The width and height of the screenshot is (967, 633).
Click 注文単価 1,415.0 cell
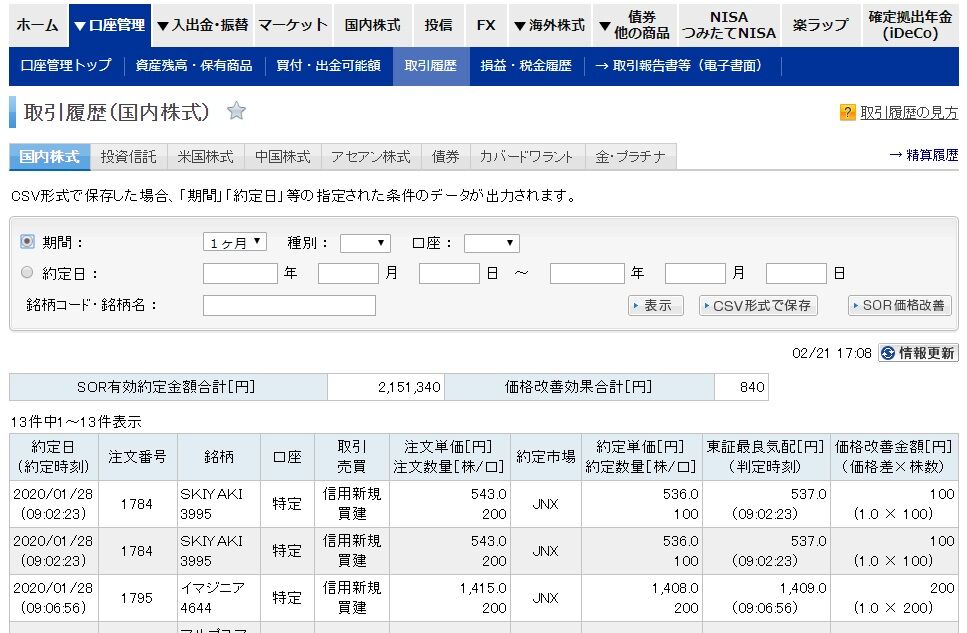pyautogui.click(x=451, y=598)
